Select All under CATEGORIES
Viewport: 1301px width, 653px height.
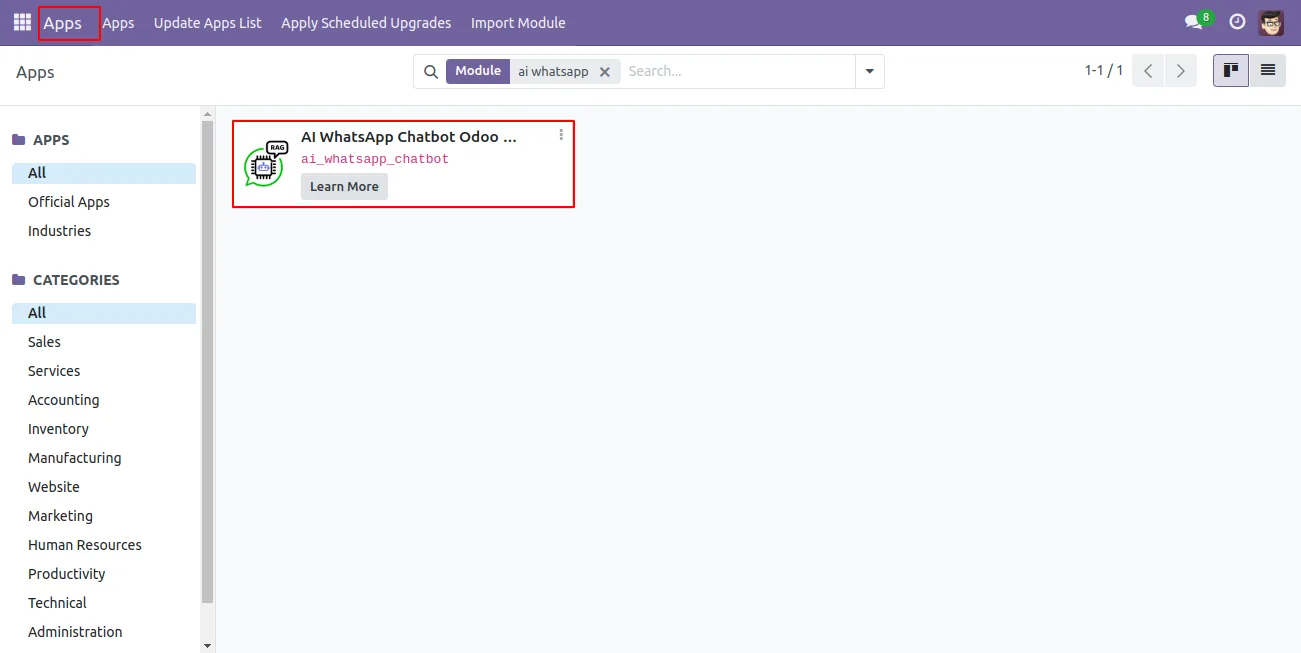pos(104,313)
